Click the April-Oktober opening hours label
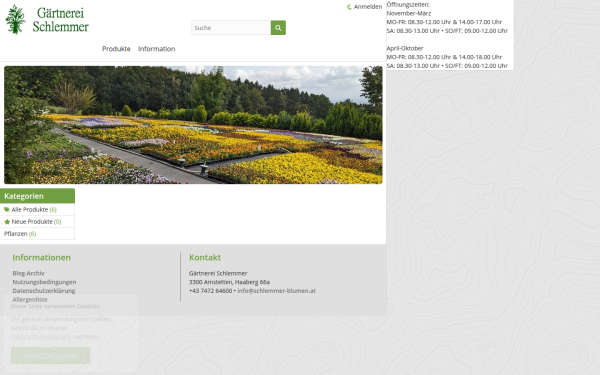 [x=405, y=48]
